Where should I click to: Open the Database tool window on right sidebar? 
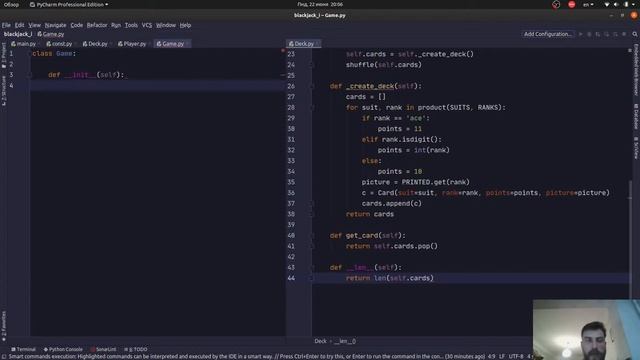(636, 116)
